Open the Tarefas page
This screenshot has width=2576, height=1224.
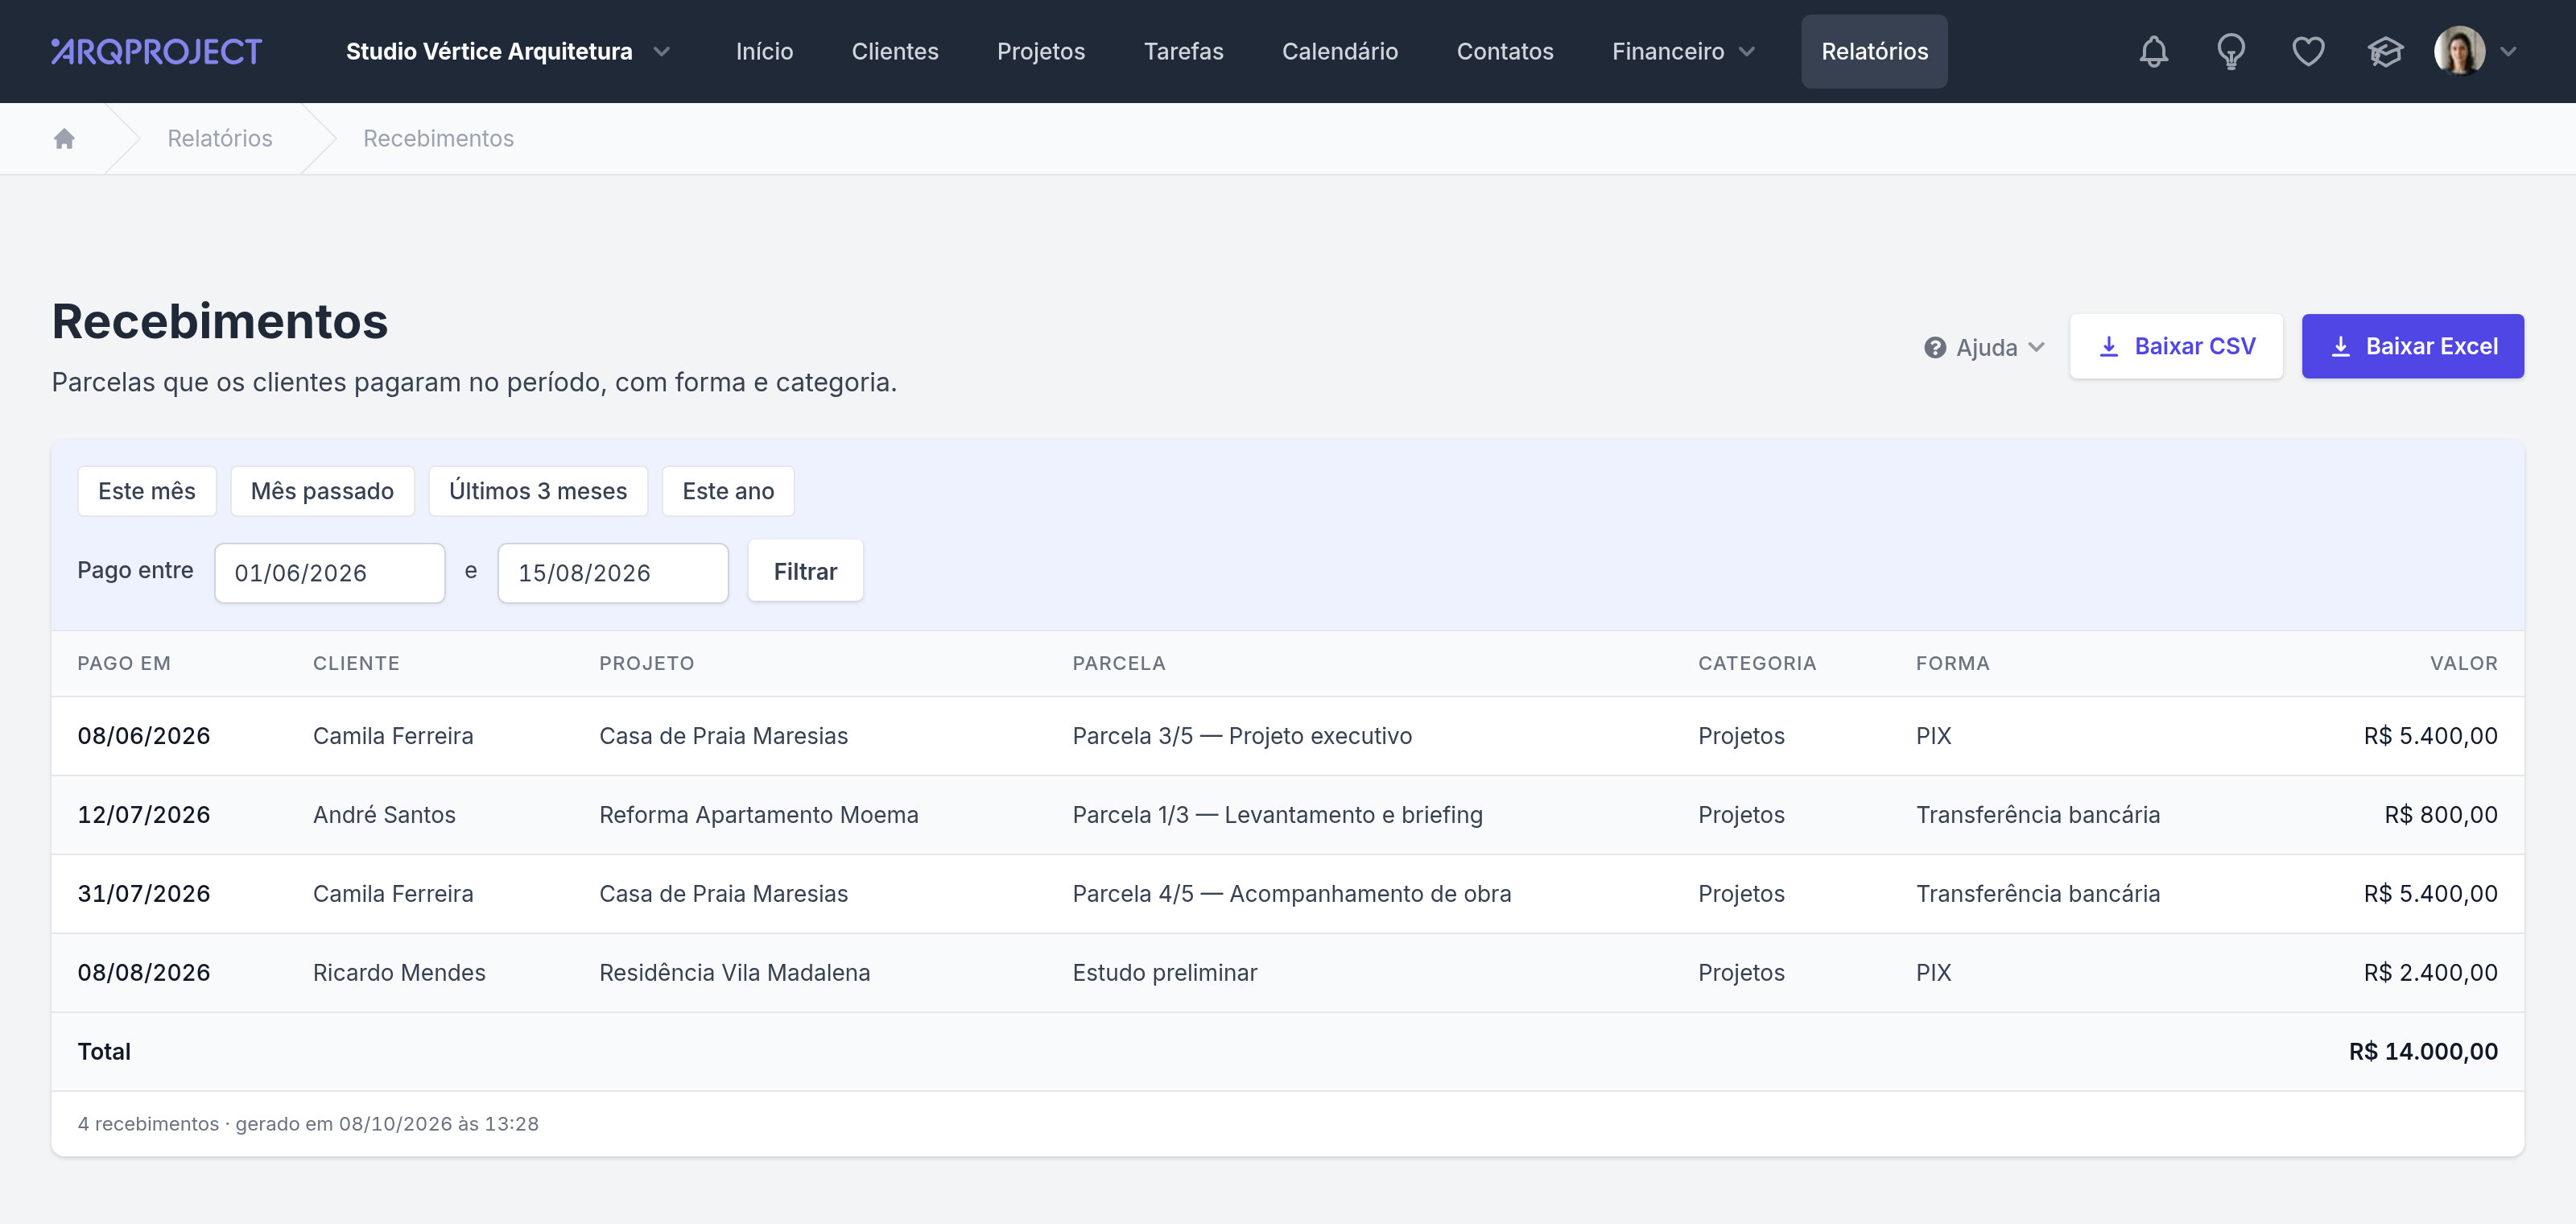[x=1183, y=51]
